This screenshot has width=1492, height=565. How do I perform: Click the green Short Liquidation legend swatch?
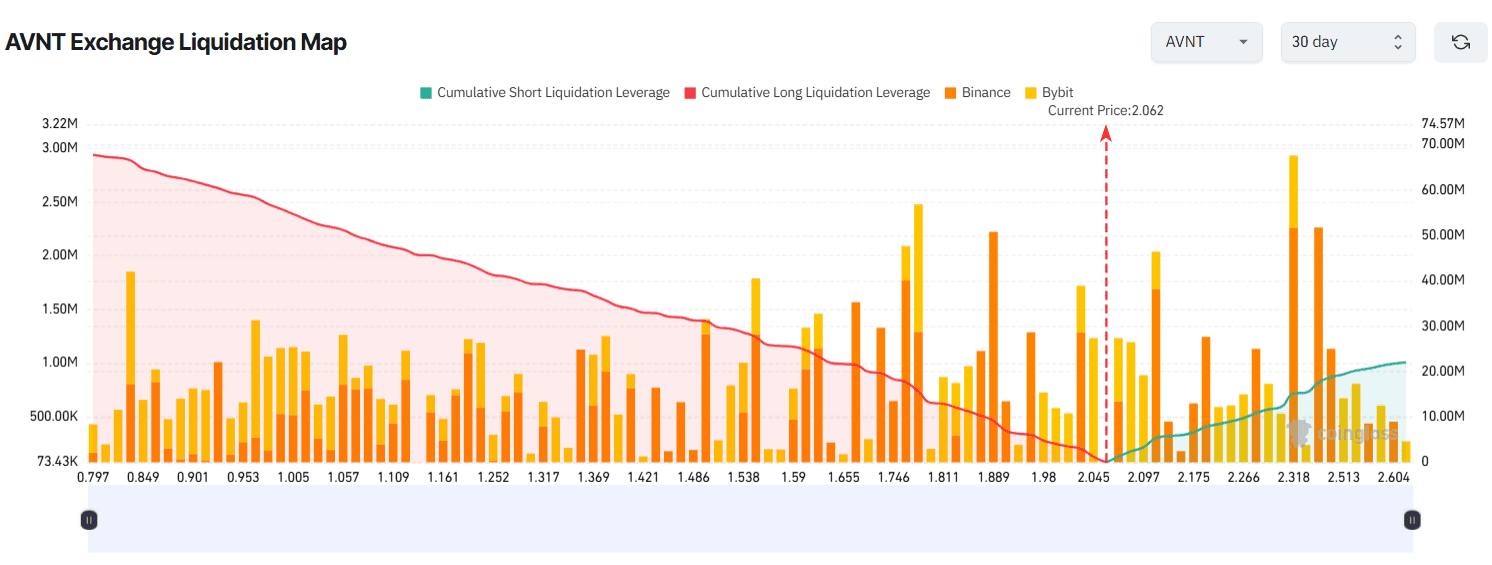[x=427, y=92]
